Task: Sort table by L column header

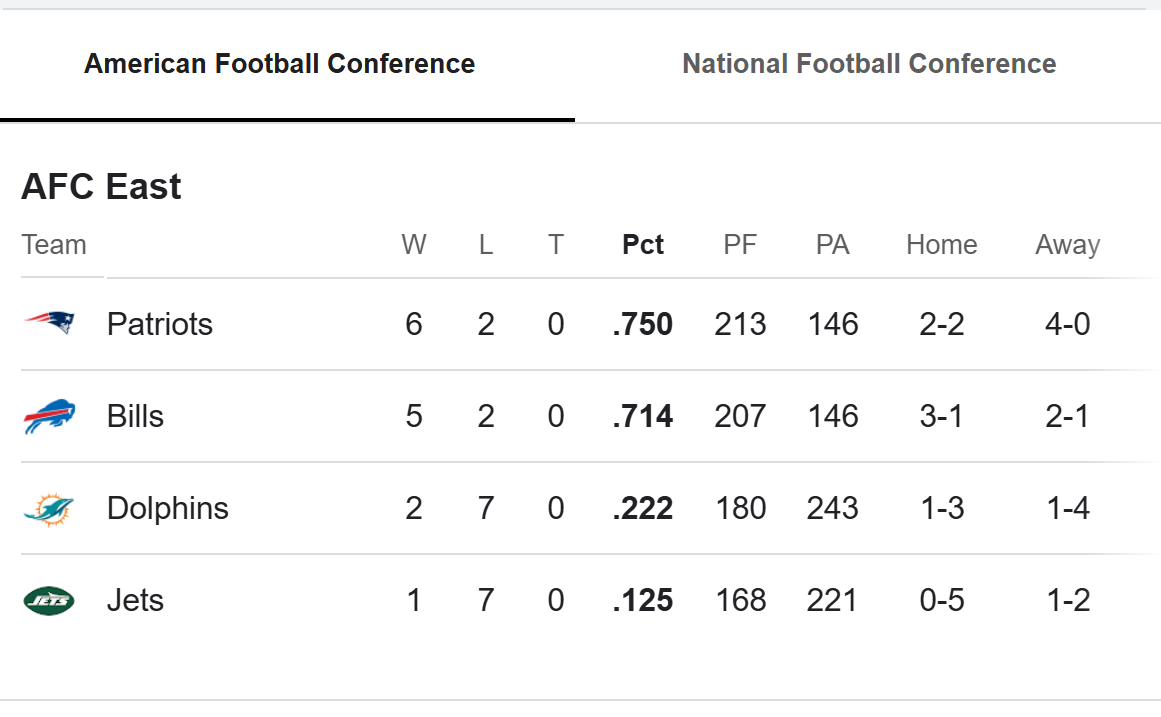Action: click(485, 245)
